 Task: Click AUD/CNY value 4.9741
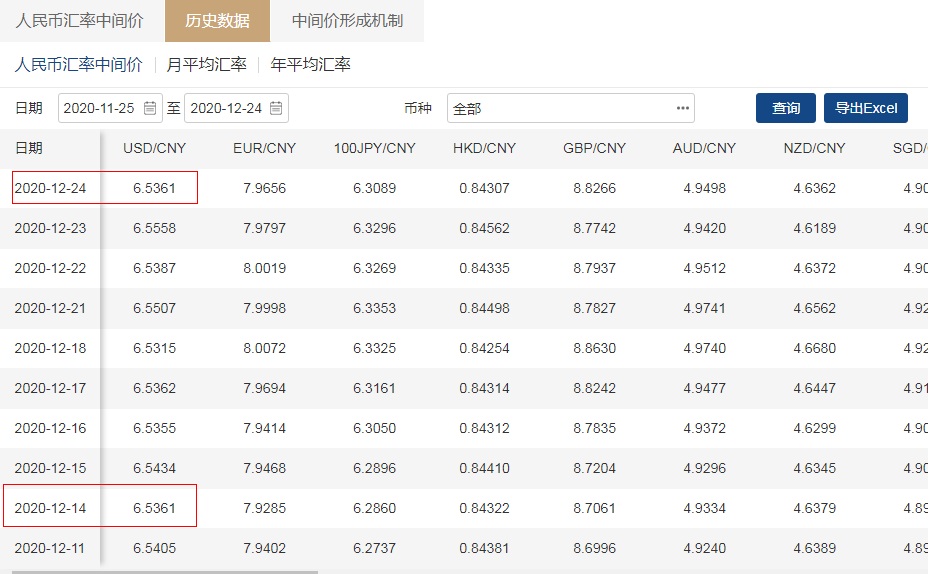705,308
